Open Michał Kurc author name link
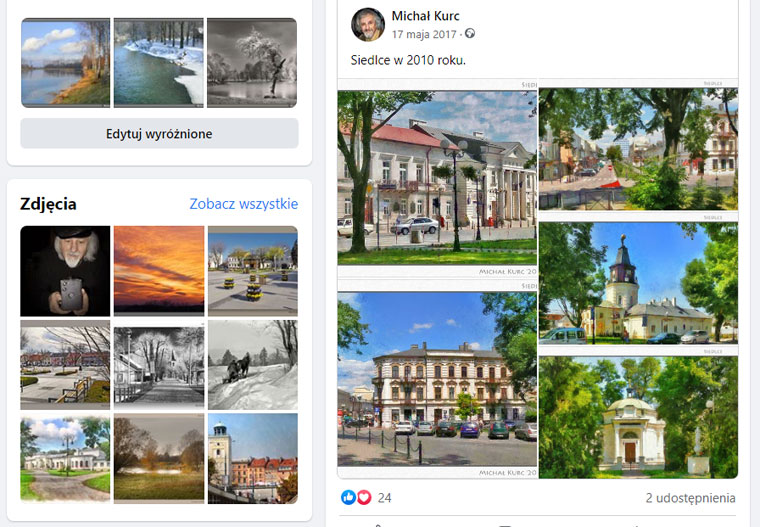This screenshot has height=527, width=760. point(425,16)
